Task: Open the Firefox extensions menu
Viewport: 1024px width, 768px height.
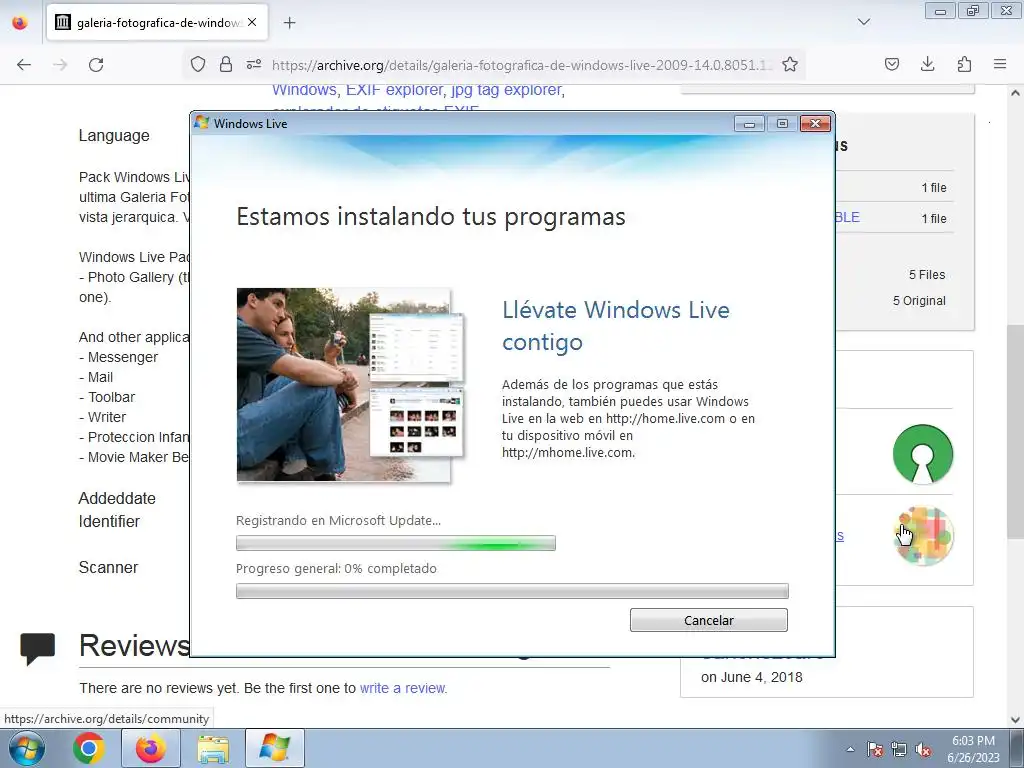Action: pos(964,64)
